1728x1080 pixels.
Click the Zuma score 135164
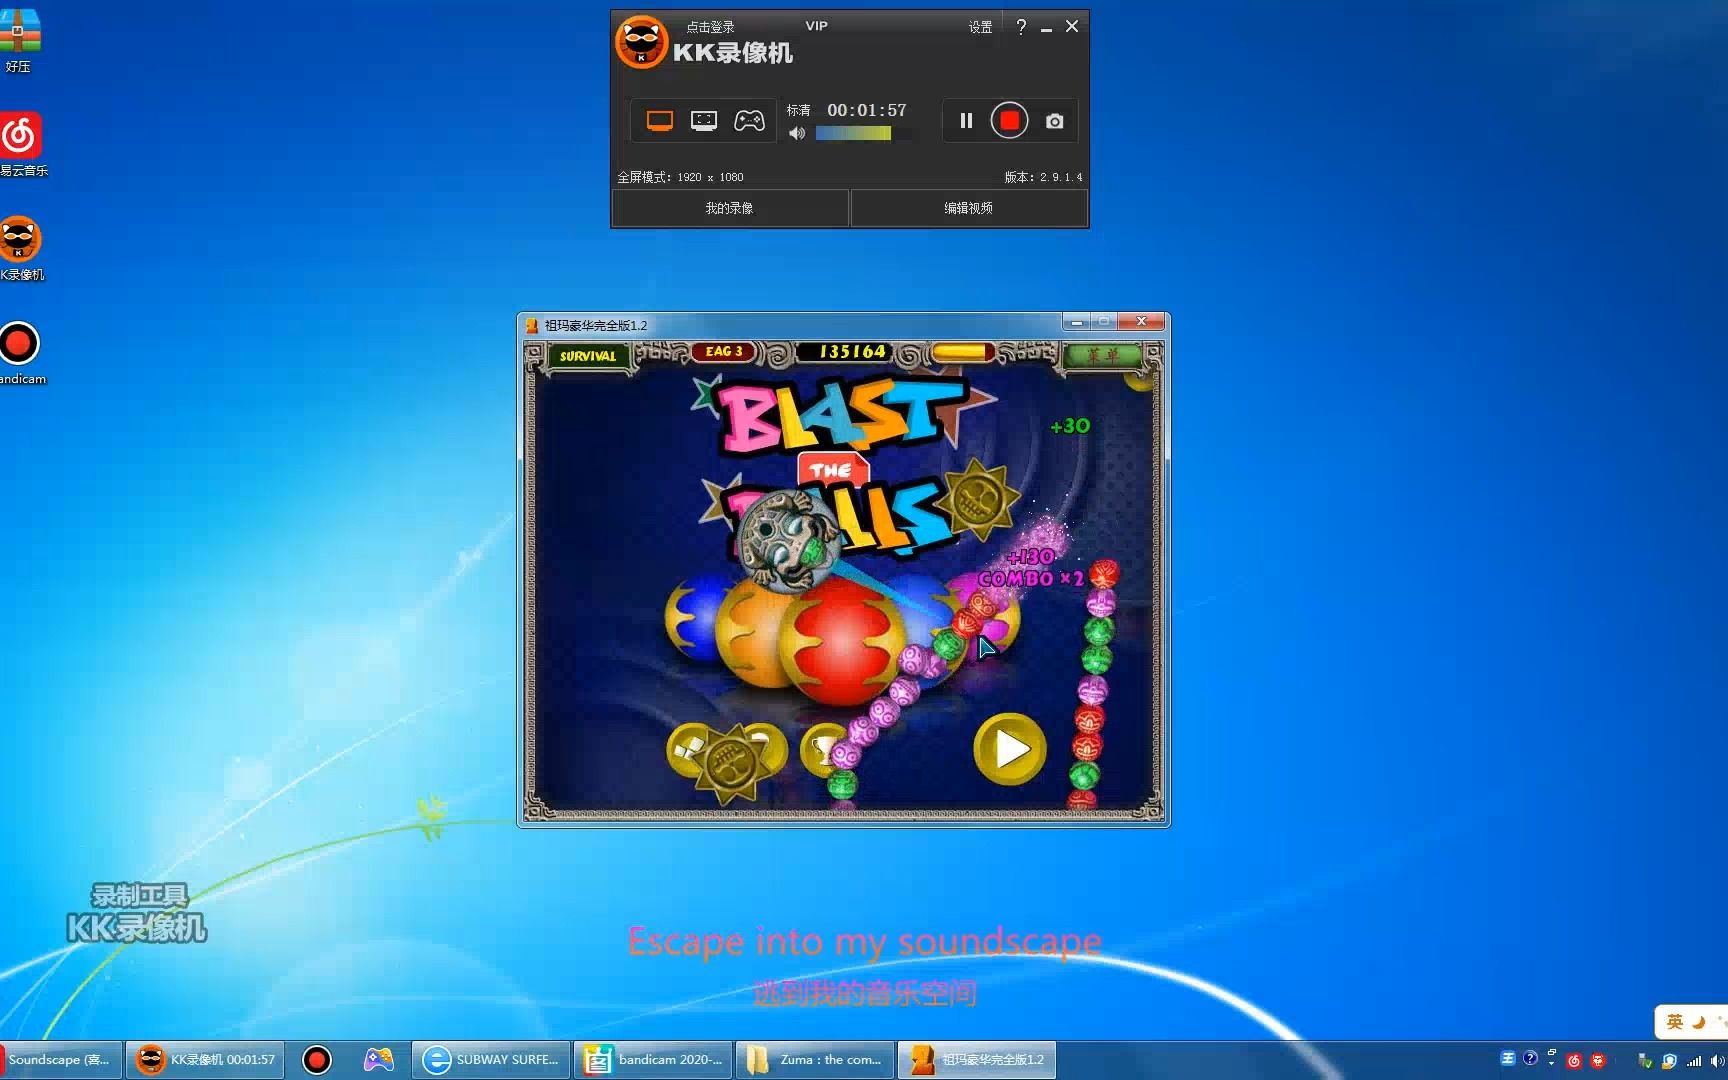click(x=852, y=351)
